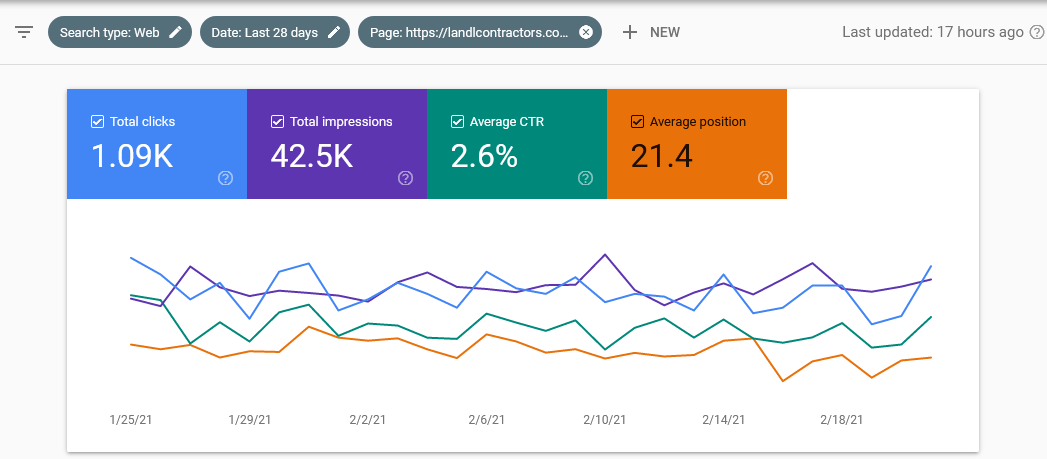Image resolution: width=1047 pixels, height=459 pixels.
Task: Open the filter list icon
Action: pos(24,32)
